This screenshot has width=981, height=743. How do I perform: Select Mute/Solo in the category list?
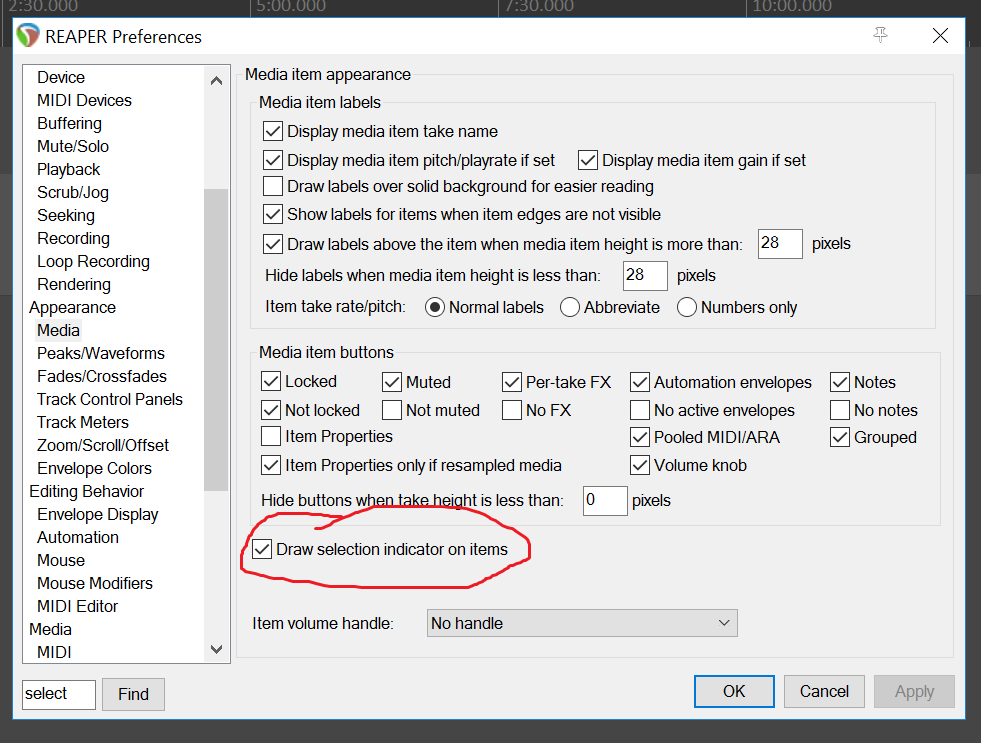click(x=73, y=146)
